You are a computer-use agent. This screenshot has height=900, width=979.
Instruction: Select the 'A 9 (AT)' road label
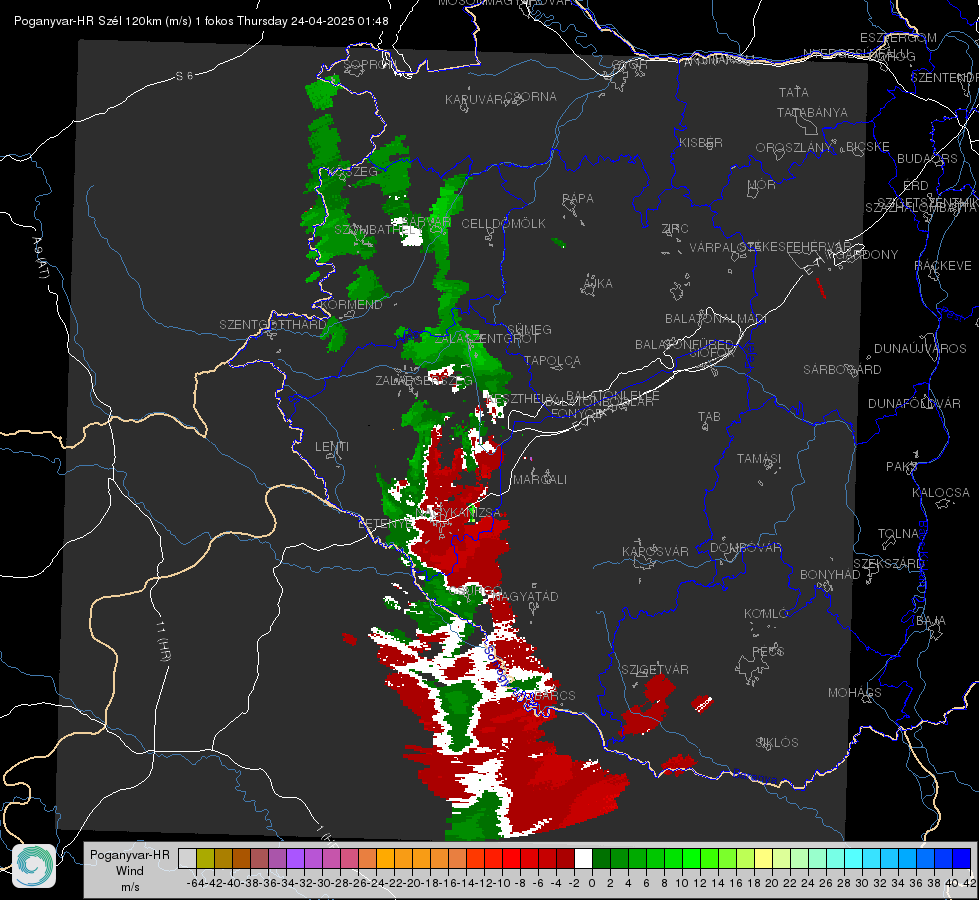click(39, 259)
